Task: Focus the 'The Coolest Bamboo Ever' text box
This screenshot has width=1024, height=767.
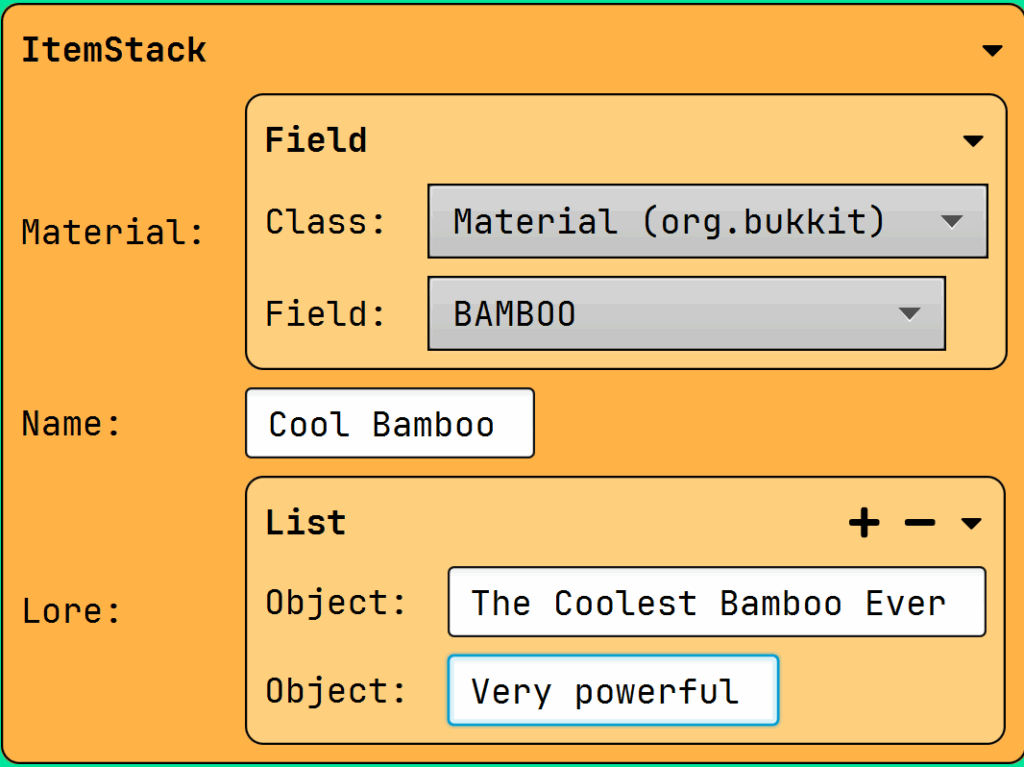Action: point(716,603)
